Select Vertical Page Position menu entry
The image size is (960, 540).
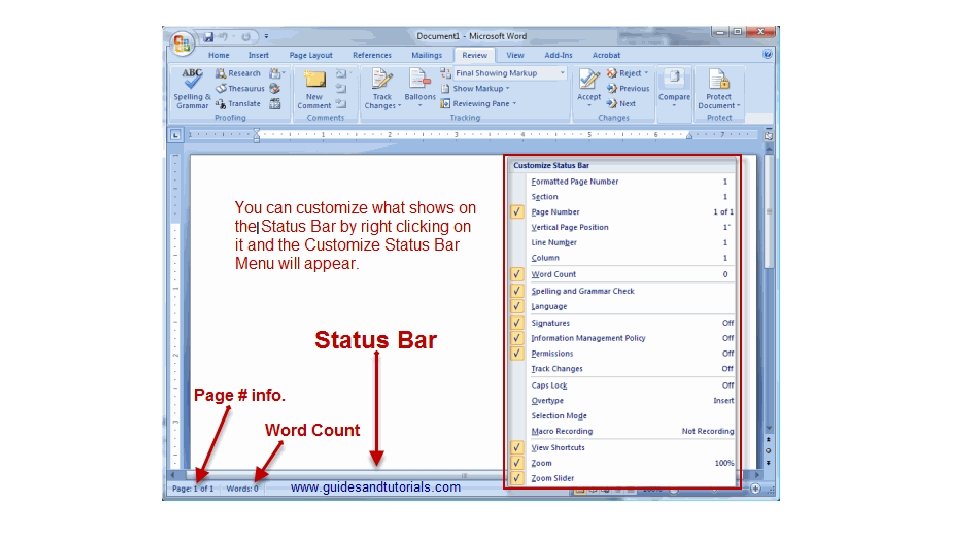[623, 227]
